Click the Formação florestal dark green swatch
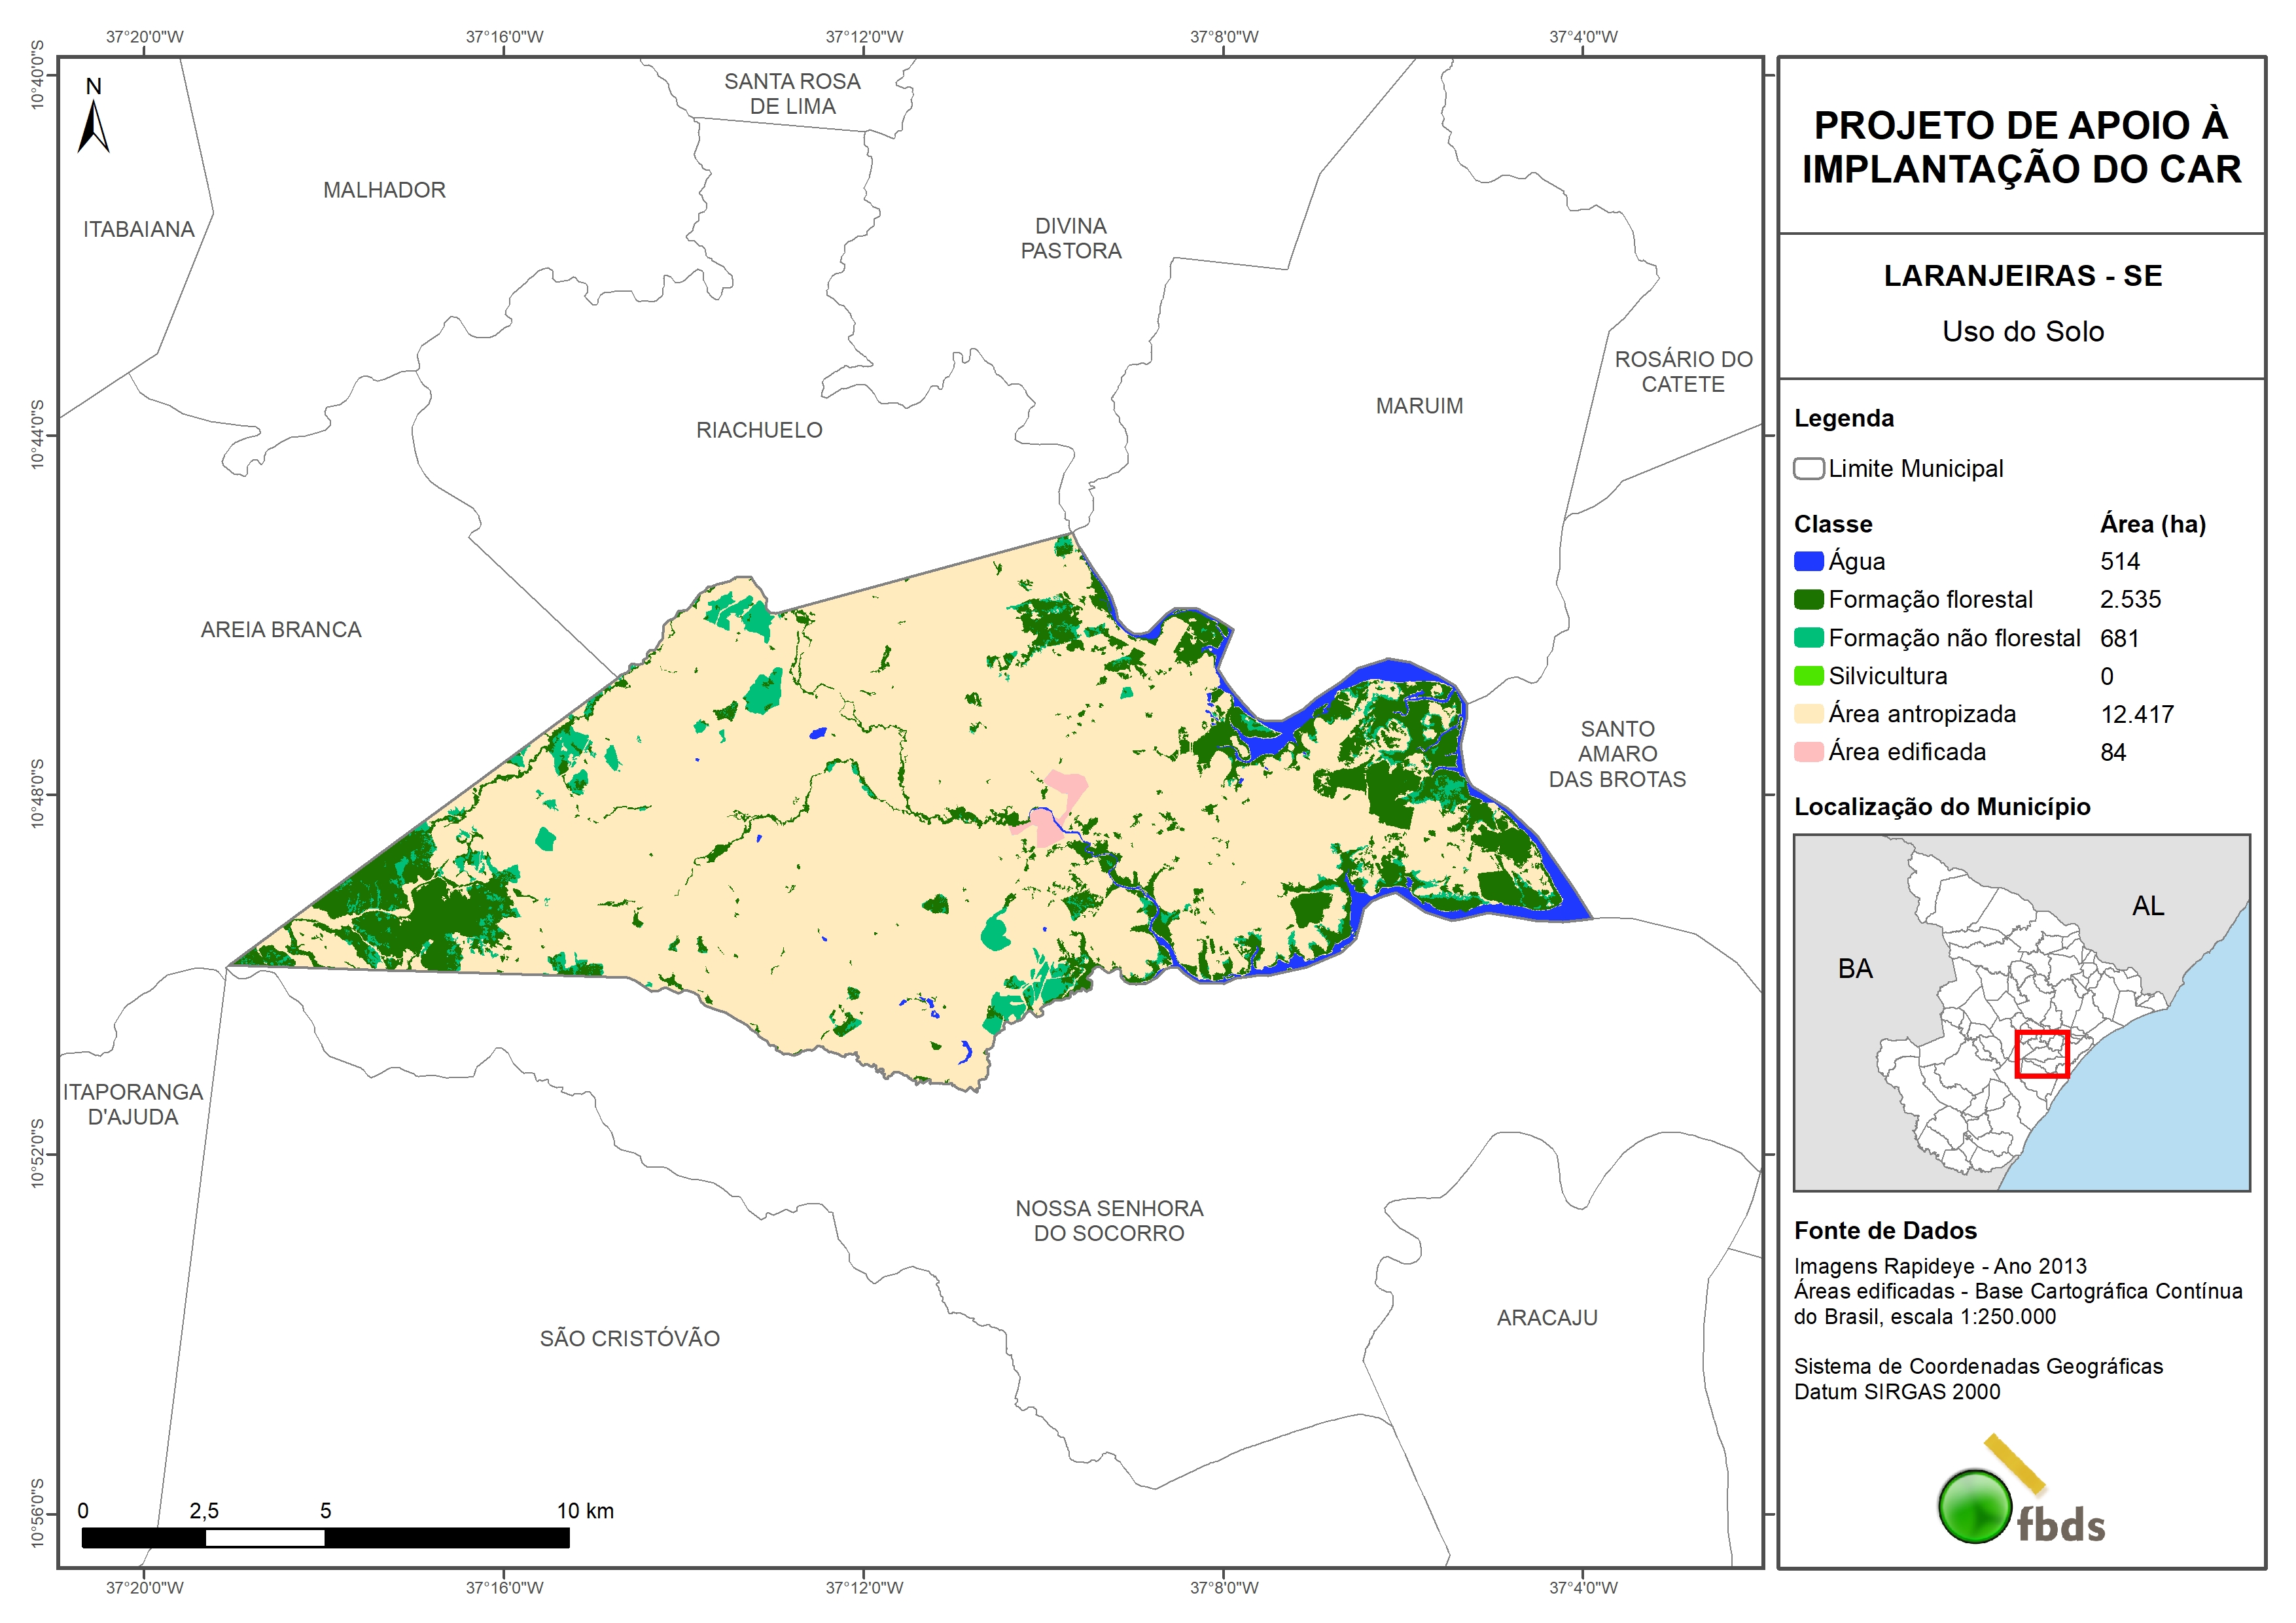This screenshot has height=1623, width=2296. pos(1808,600)
